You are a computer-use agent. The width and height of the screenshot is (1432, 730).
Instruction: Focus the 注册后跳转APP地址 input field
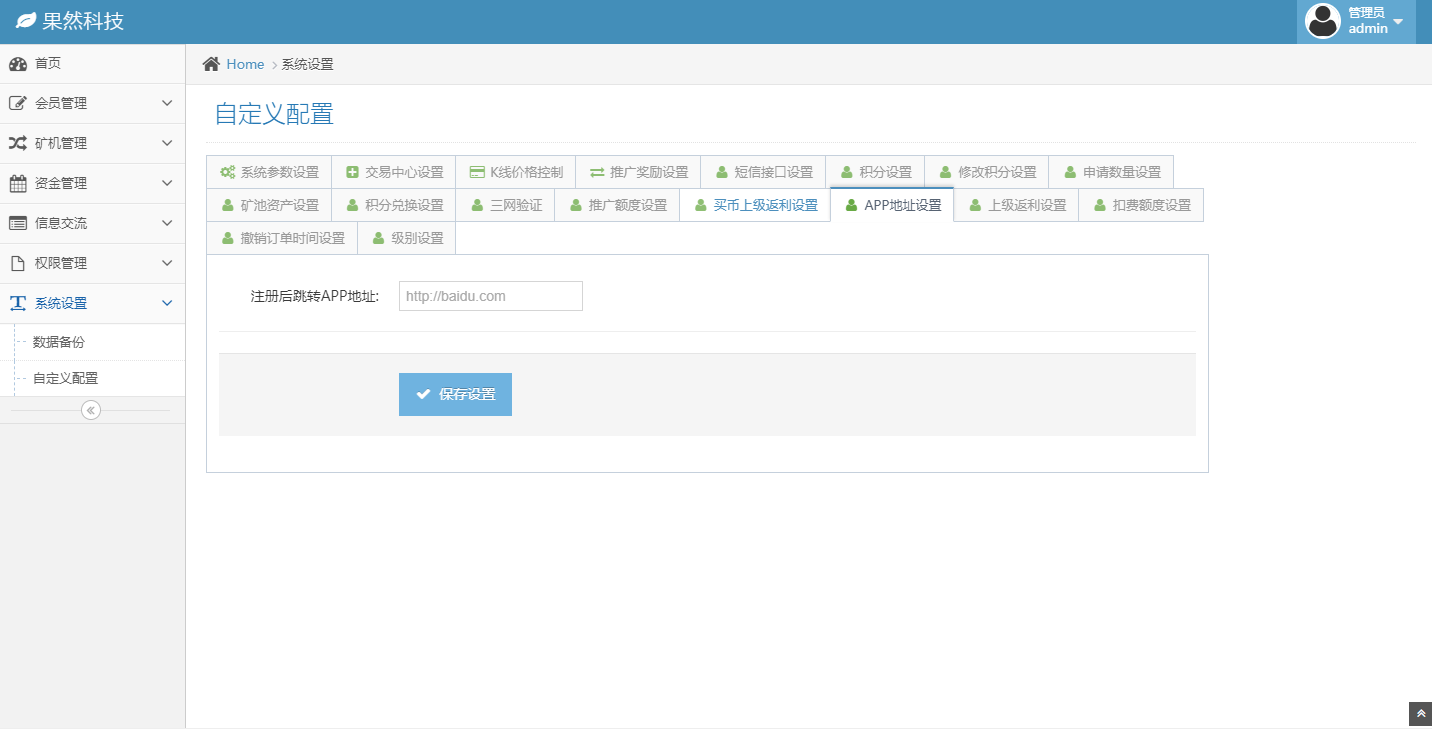(491, 296)
